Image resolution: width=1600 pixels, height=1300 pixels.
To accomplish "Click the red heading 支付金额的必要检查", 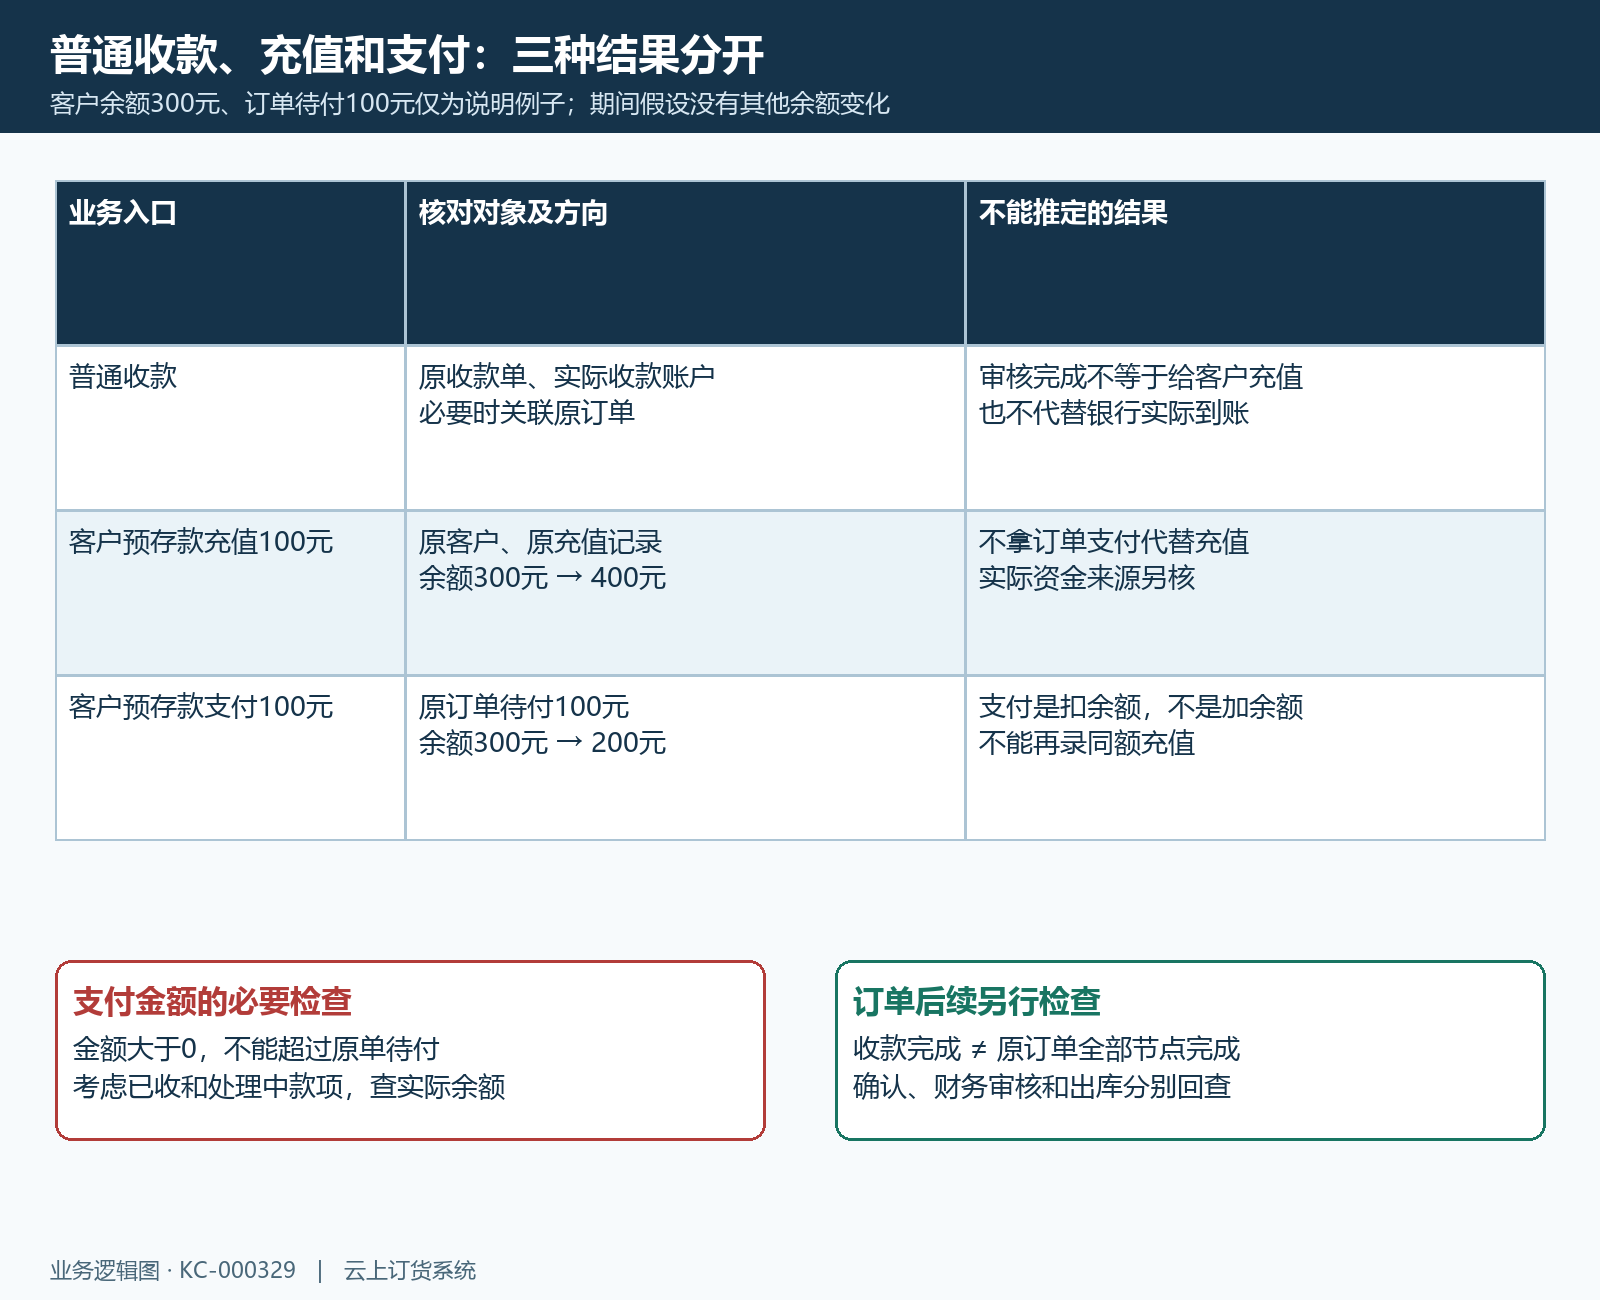I will [x=212, y=1001].
